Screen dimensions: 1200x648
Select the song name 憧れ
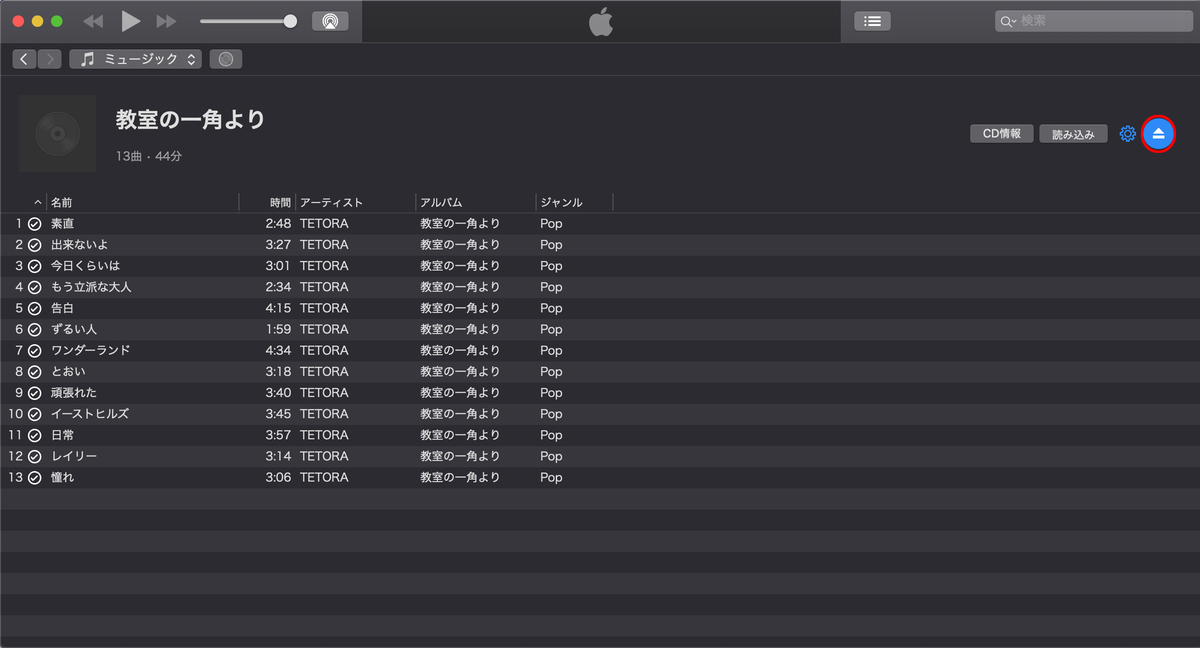coord(62,477)
